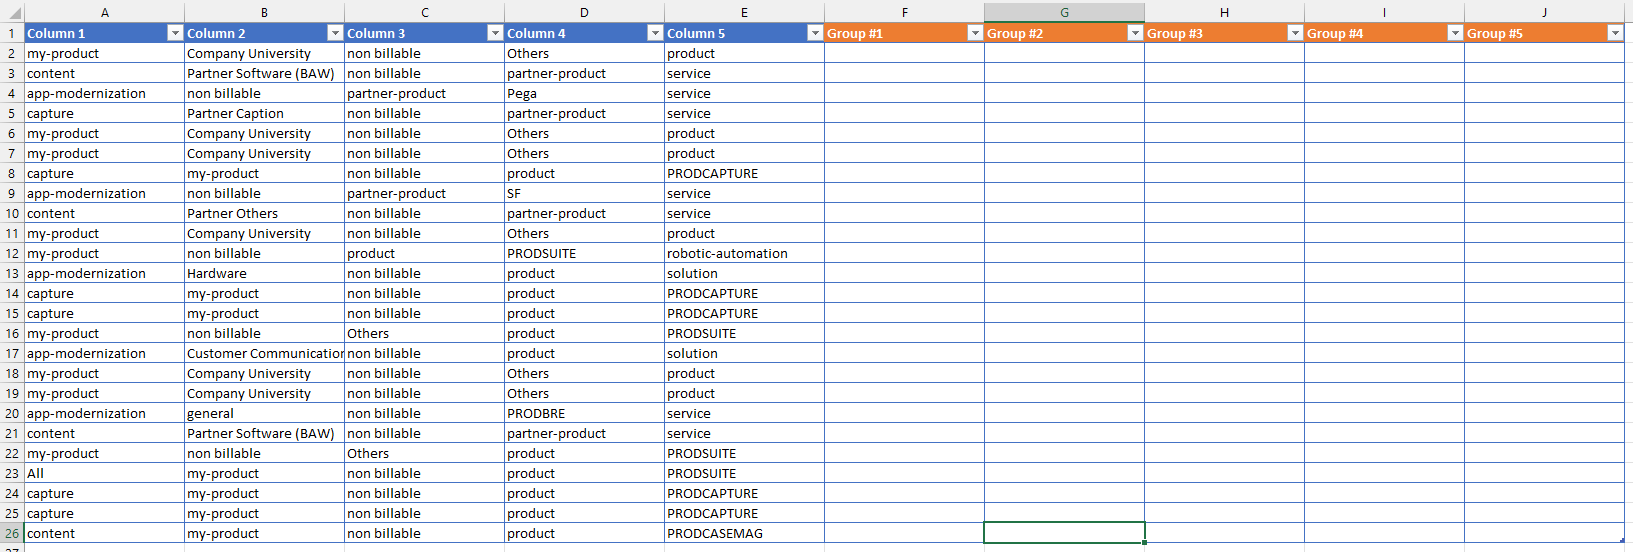
Task: Select column A header
Action: click(x=105, y=12)
